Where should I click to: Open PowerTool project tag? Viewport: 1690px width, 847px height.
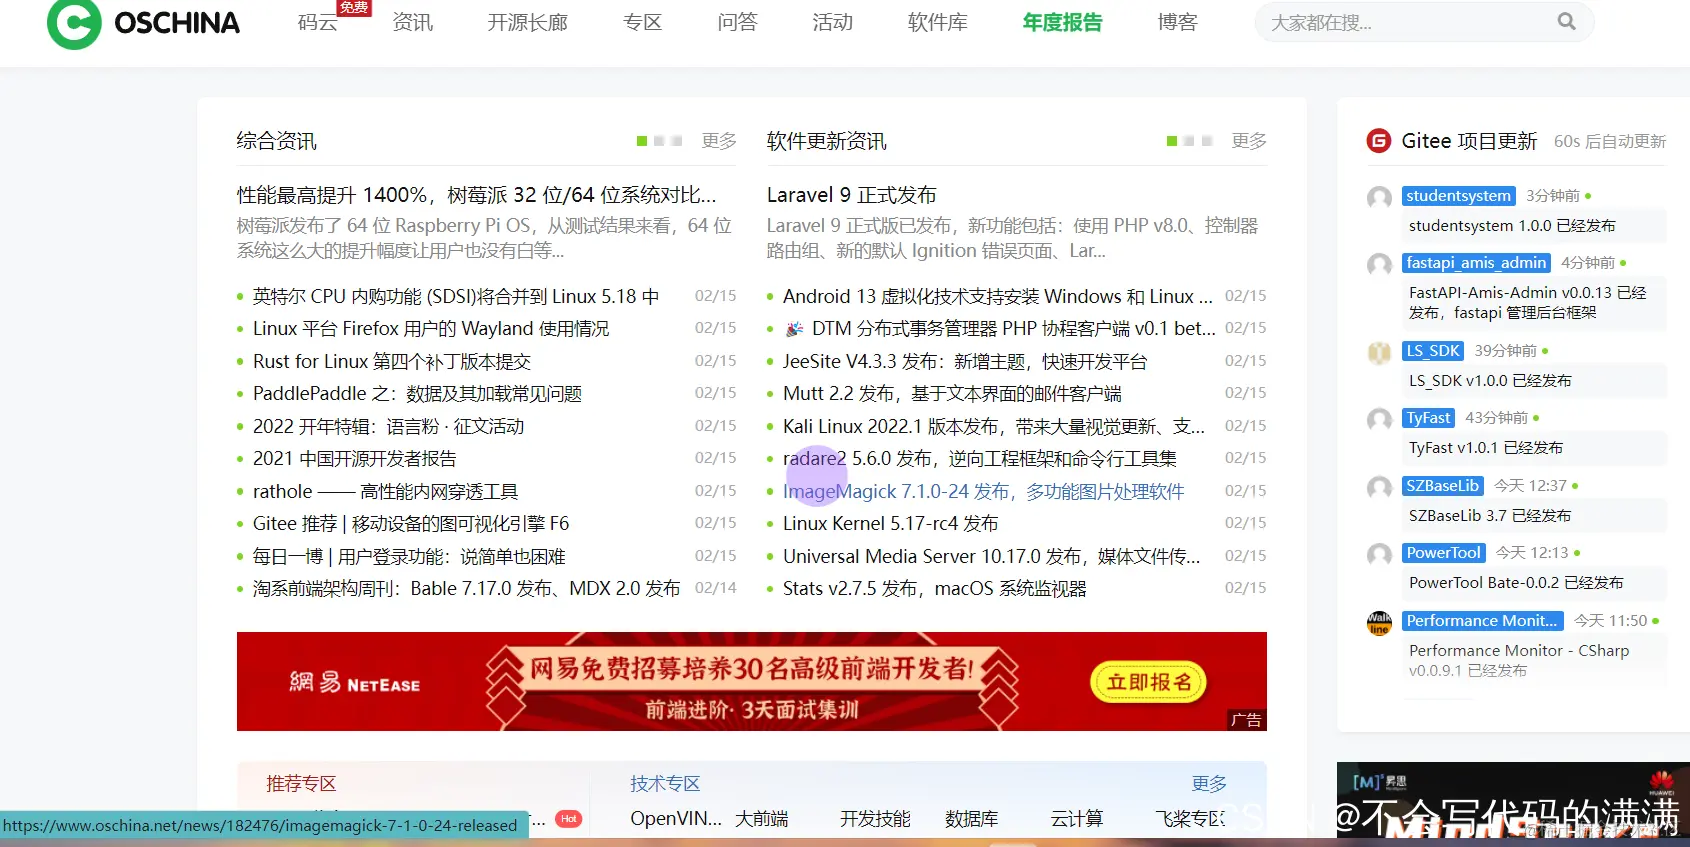tap(1444, 553)
